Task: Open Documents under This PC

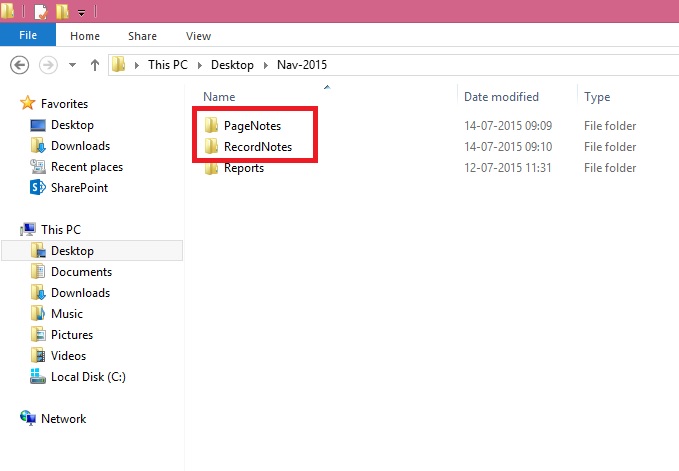Action: (x=81, y=272)
